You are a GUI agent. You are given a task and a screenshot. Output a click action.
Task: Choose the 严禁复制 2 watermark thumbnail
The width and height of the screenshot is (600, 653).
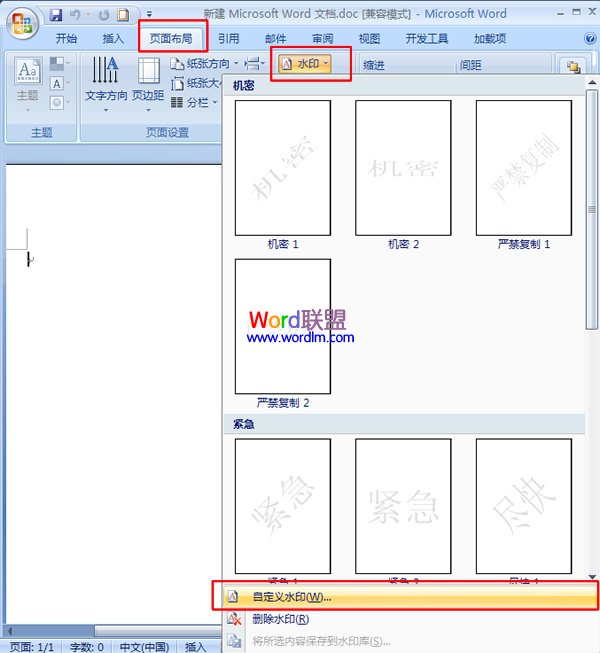[283, 326]
